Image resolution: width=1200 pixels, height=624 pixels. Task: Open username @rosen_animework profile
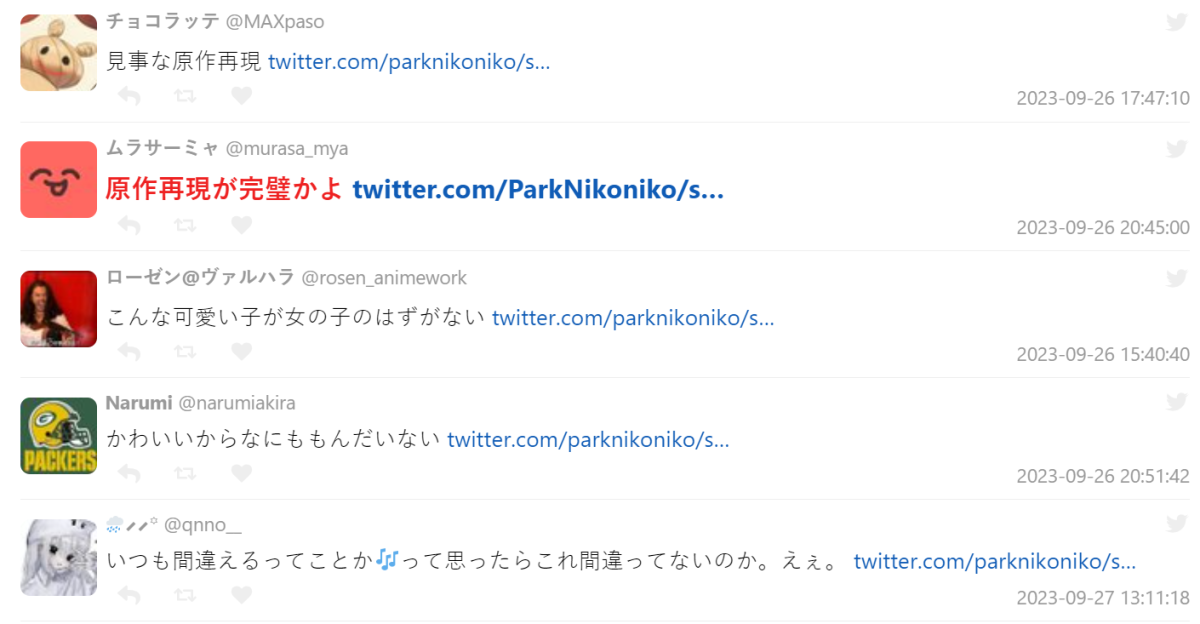click(x=384, y=277)
